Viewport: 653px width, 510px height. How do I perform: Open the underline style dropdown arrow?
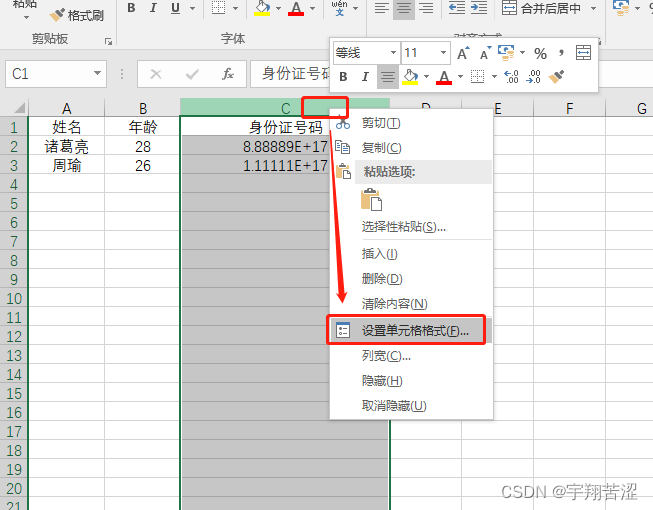[x=192, y=8]
